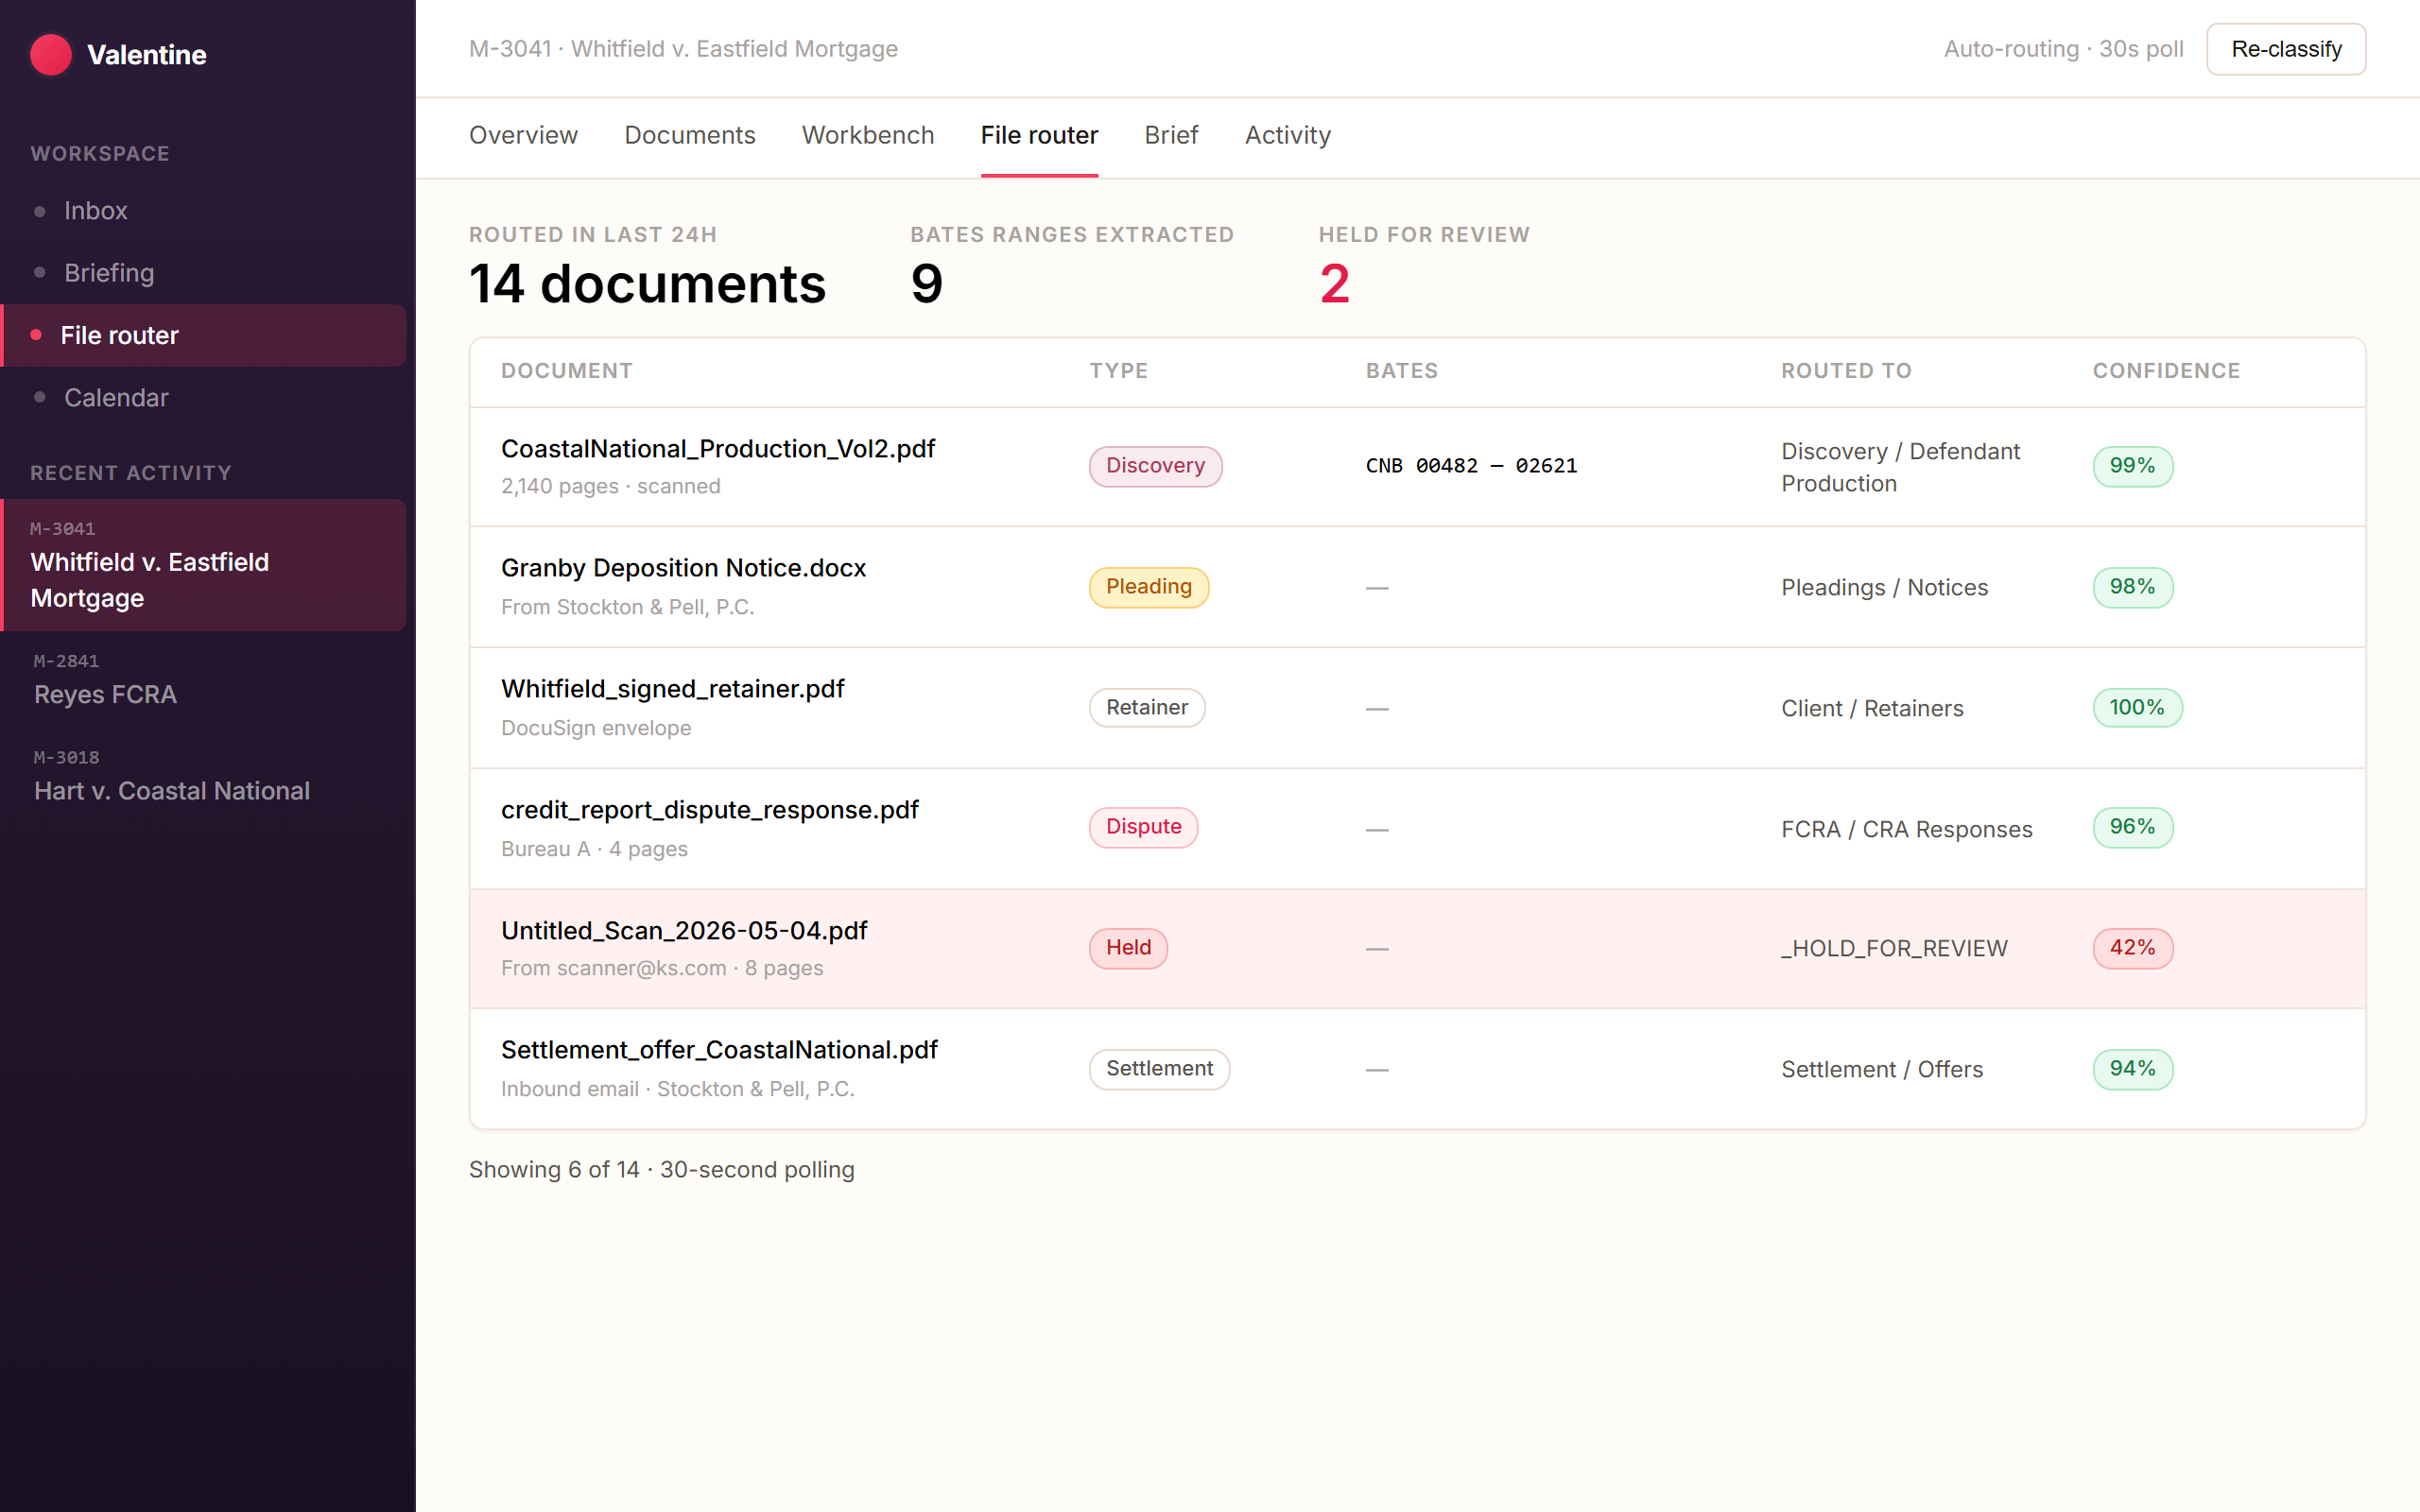Click 'From scanner@ks.com · 8 pages' subtitle
Viewport: 2420px width, 1512px height.
(x=662, y=969)
